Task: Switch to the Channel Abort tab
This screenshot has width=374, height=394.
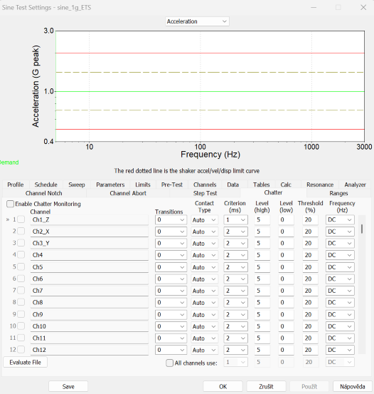Action: tap(128, 193)
